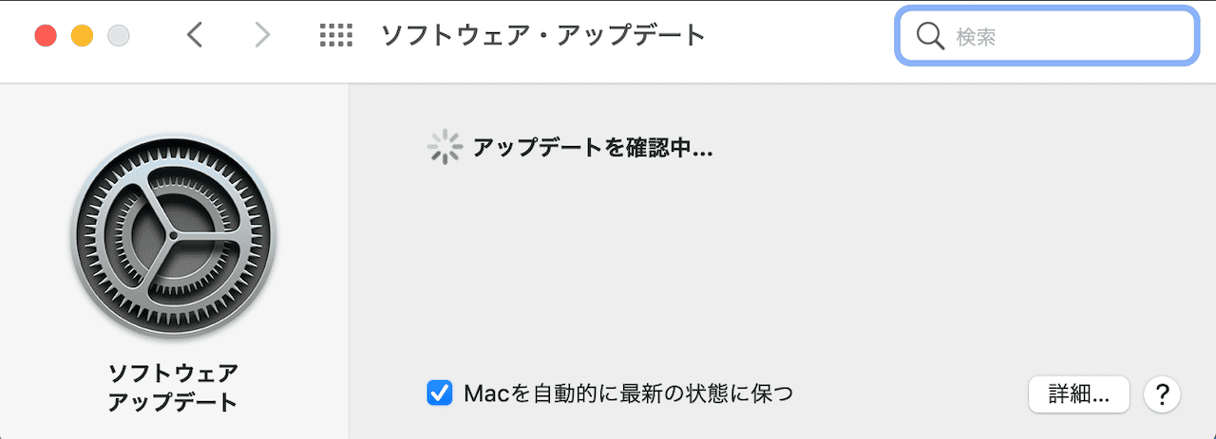
Task: Click the grayed-out zoom window button
Action: [118, 36]
